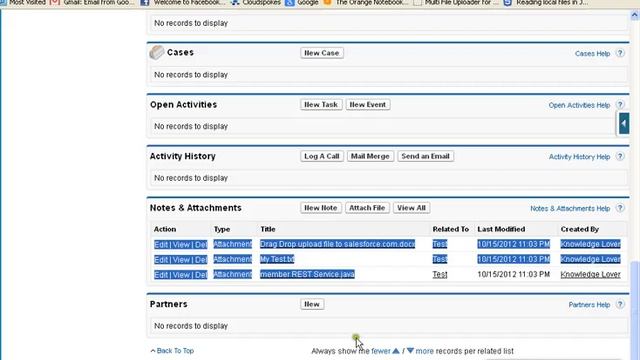Open the Notes & Attachments Help link

570,209
